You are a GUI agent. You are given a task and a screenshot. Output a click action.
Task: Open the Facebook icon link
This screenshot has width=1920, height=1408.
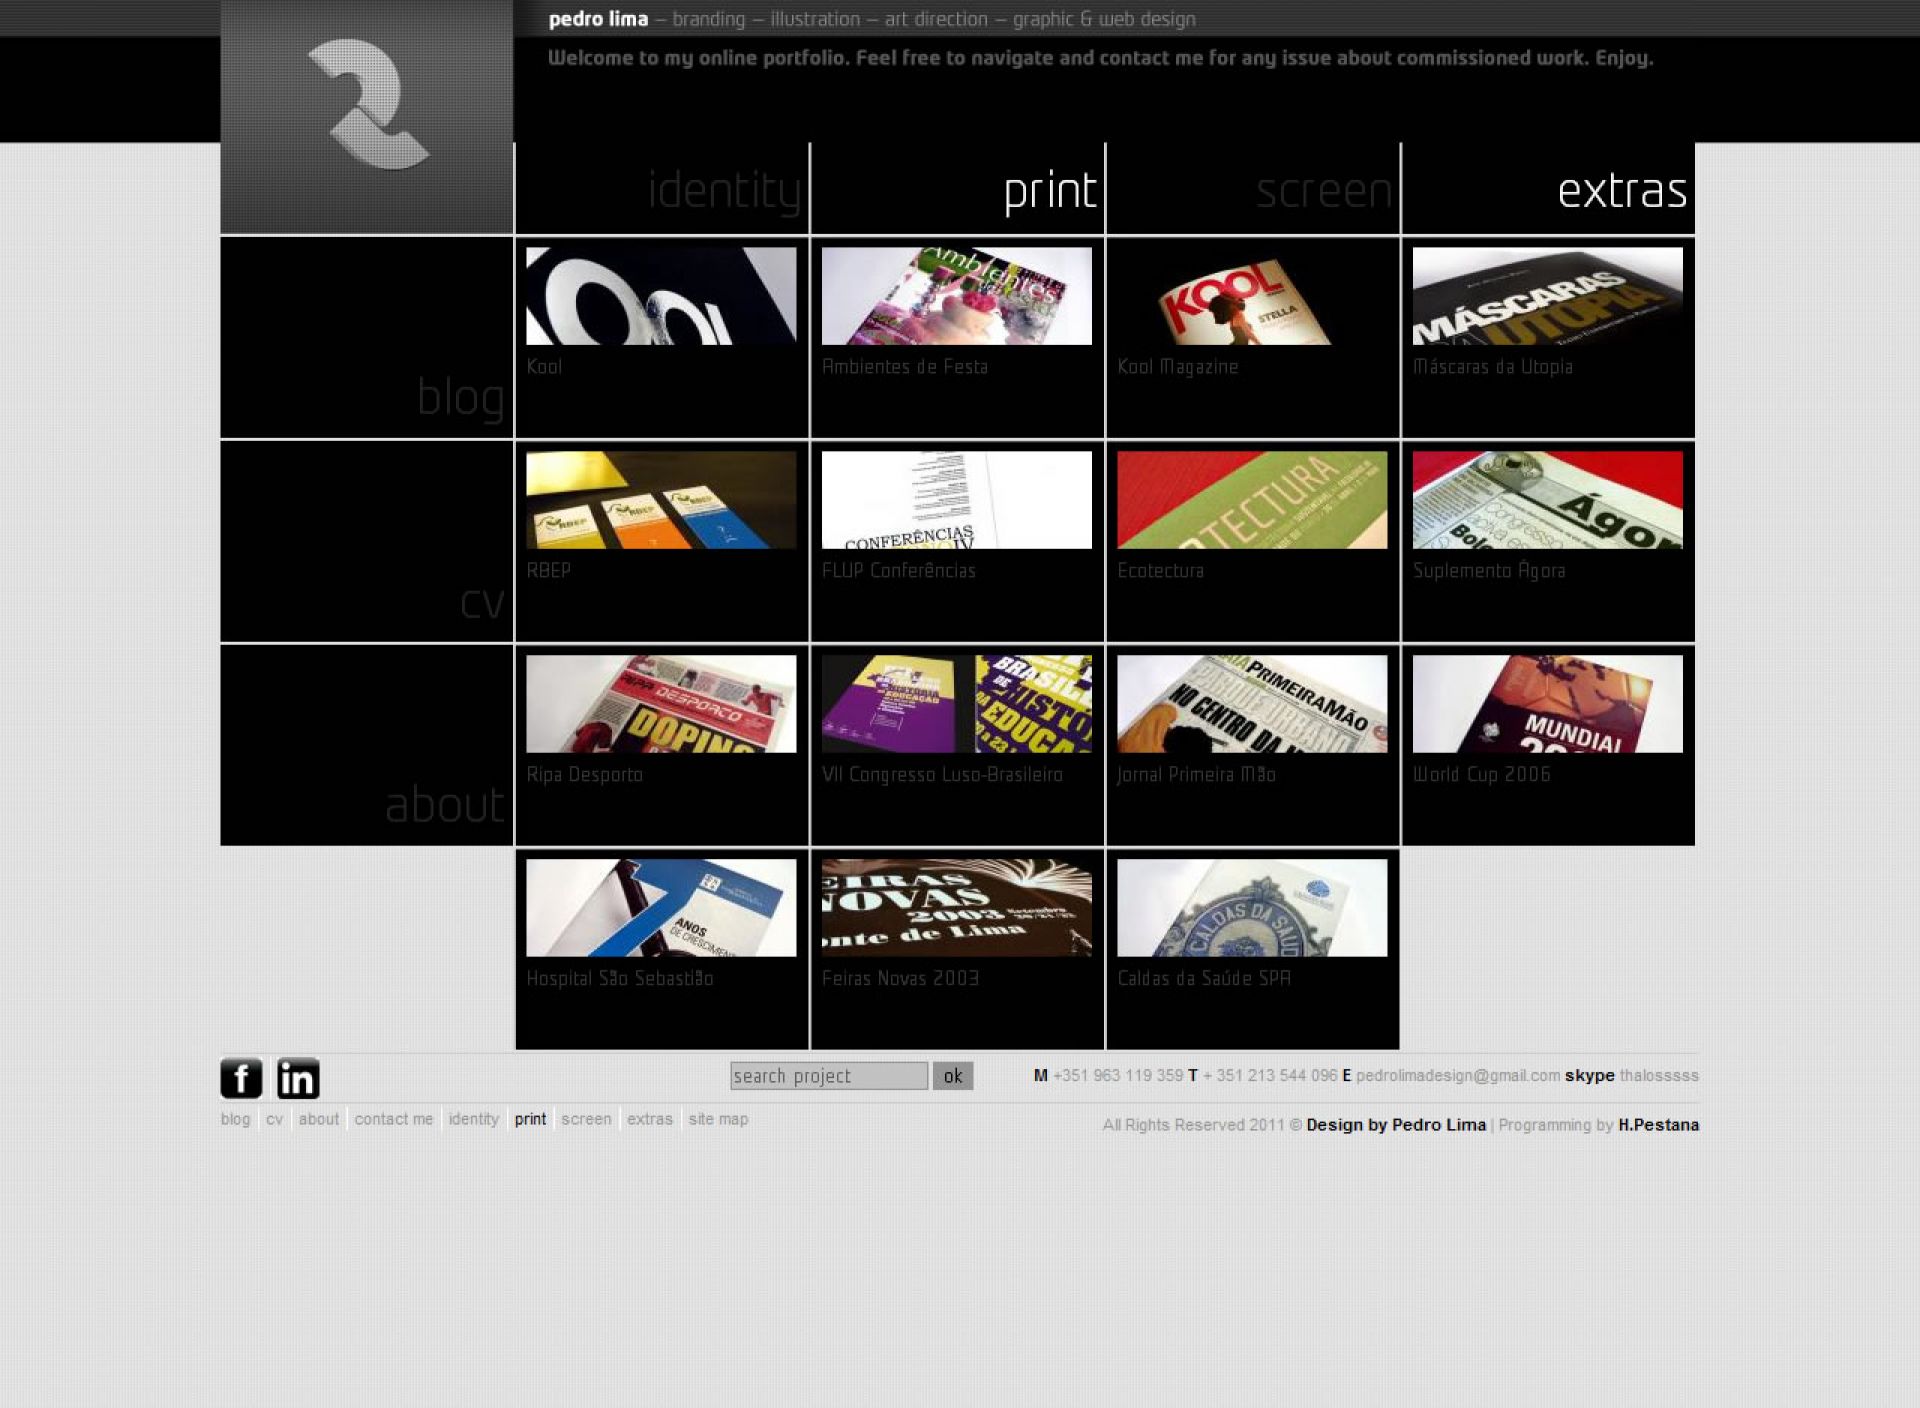[x=241, y=1078]
